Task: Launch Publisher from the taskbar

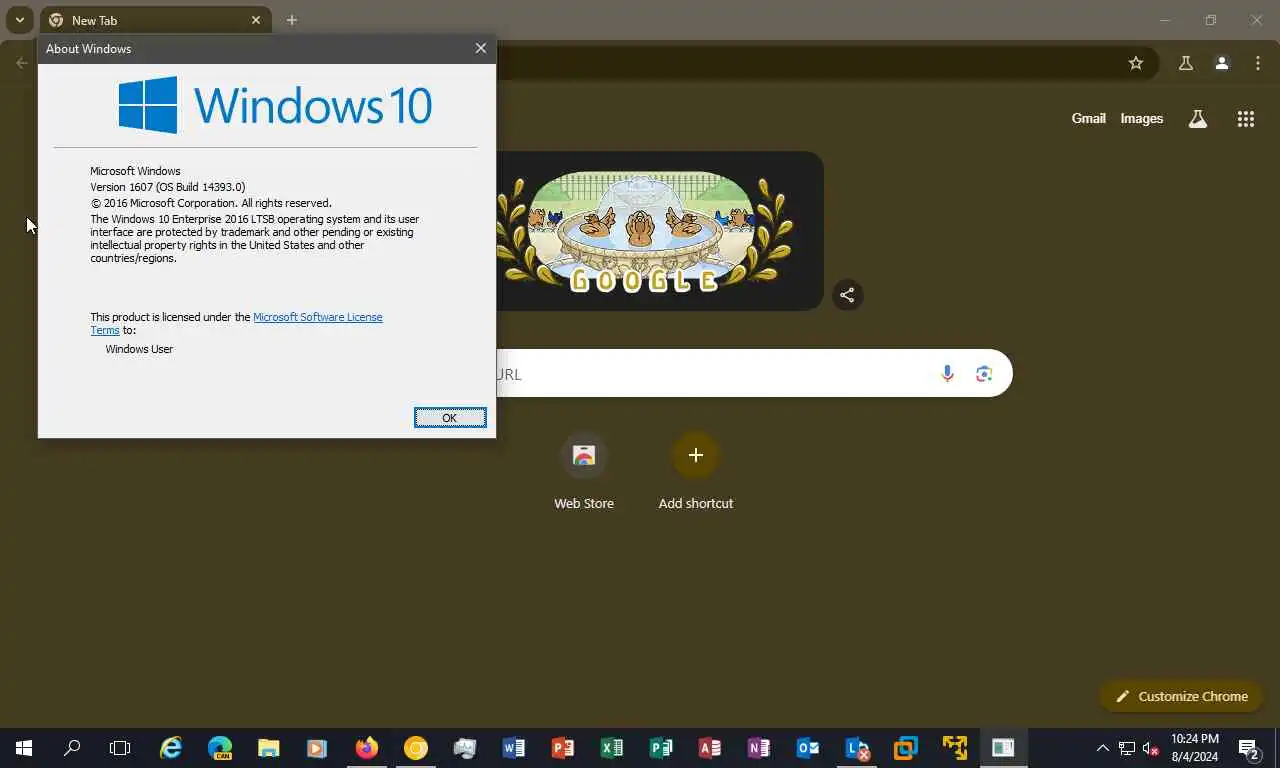Action: pos(661,748)
